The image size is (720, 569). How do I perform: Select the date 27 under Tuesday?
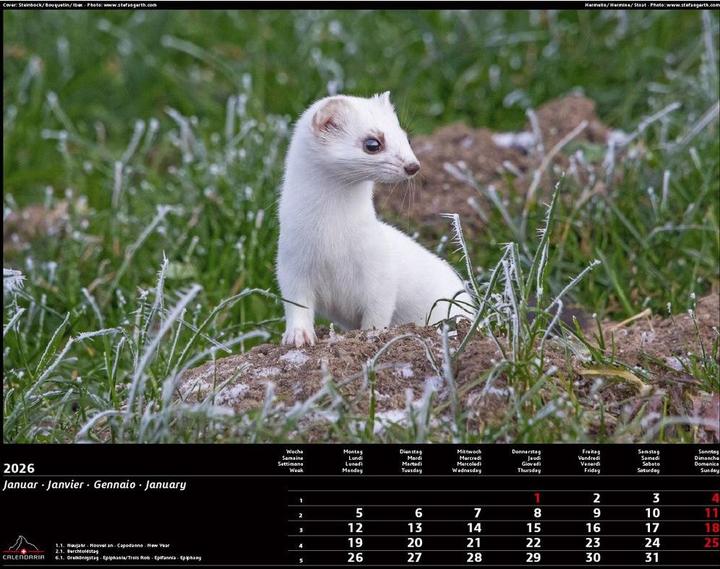point(415,558)
